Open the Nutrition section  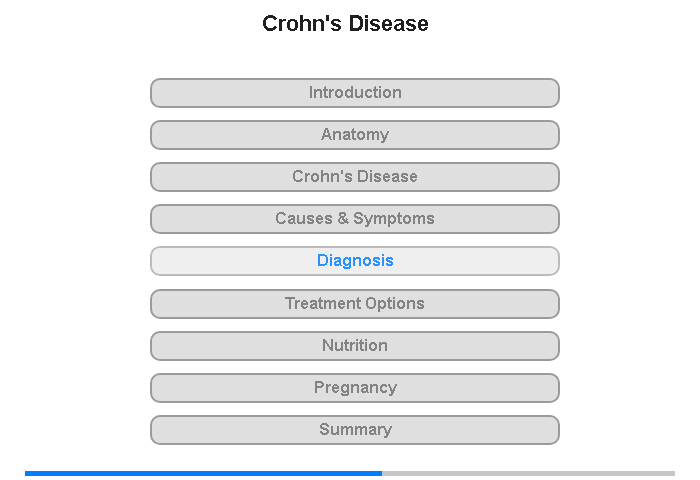point(355,346)
